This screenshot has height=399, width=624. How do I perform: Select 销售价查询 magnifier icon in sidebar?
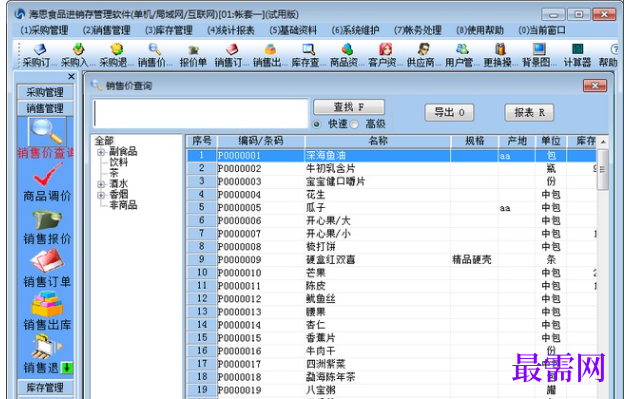point(46,131)
